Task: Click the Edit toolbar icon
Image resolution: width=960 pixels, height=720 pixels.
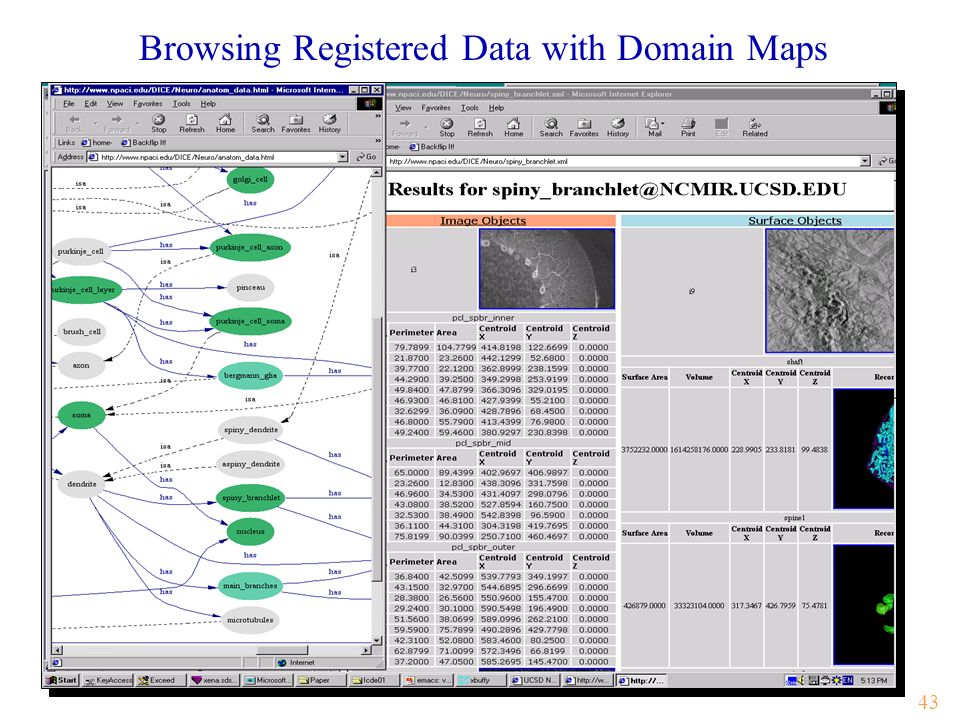Action: coord(722,127)
